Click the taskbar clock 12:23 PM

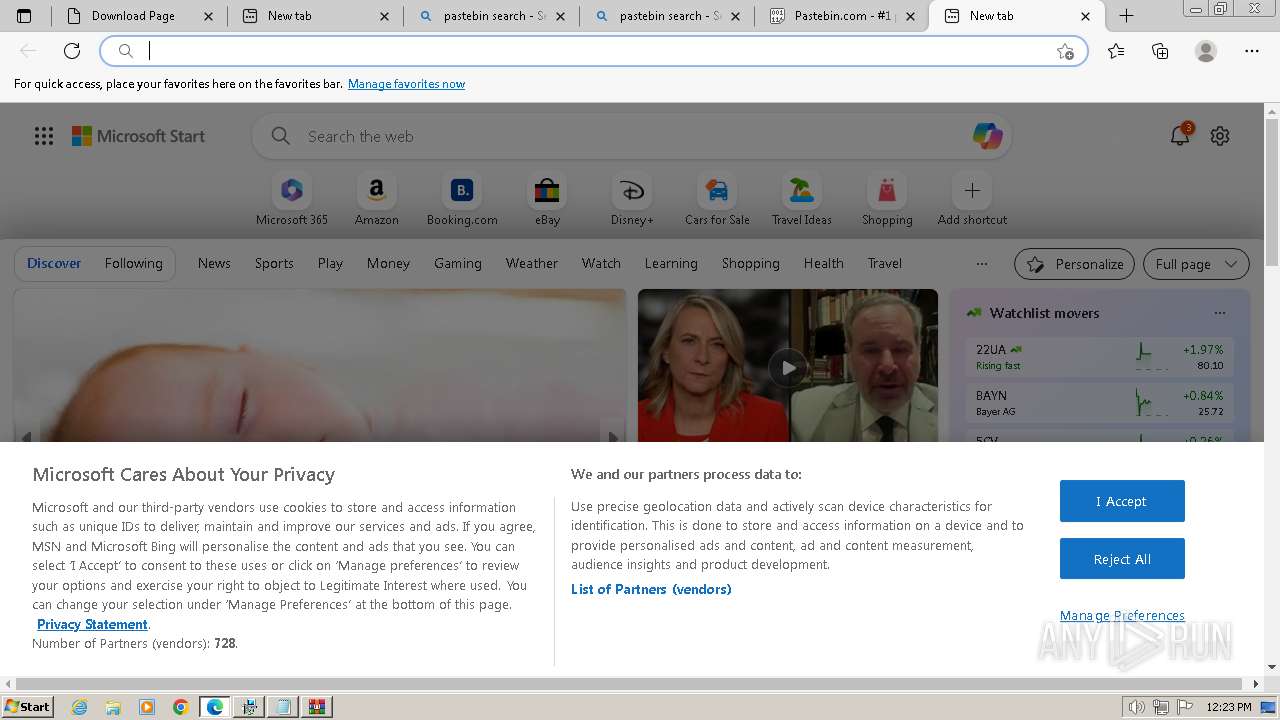tap(1229, 707)
